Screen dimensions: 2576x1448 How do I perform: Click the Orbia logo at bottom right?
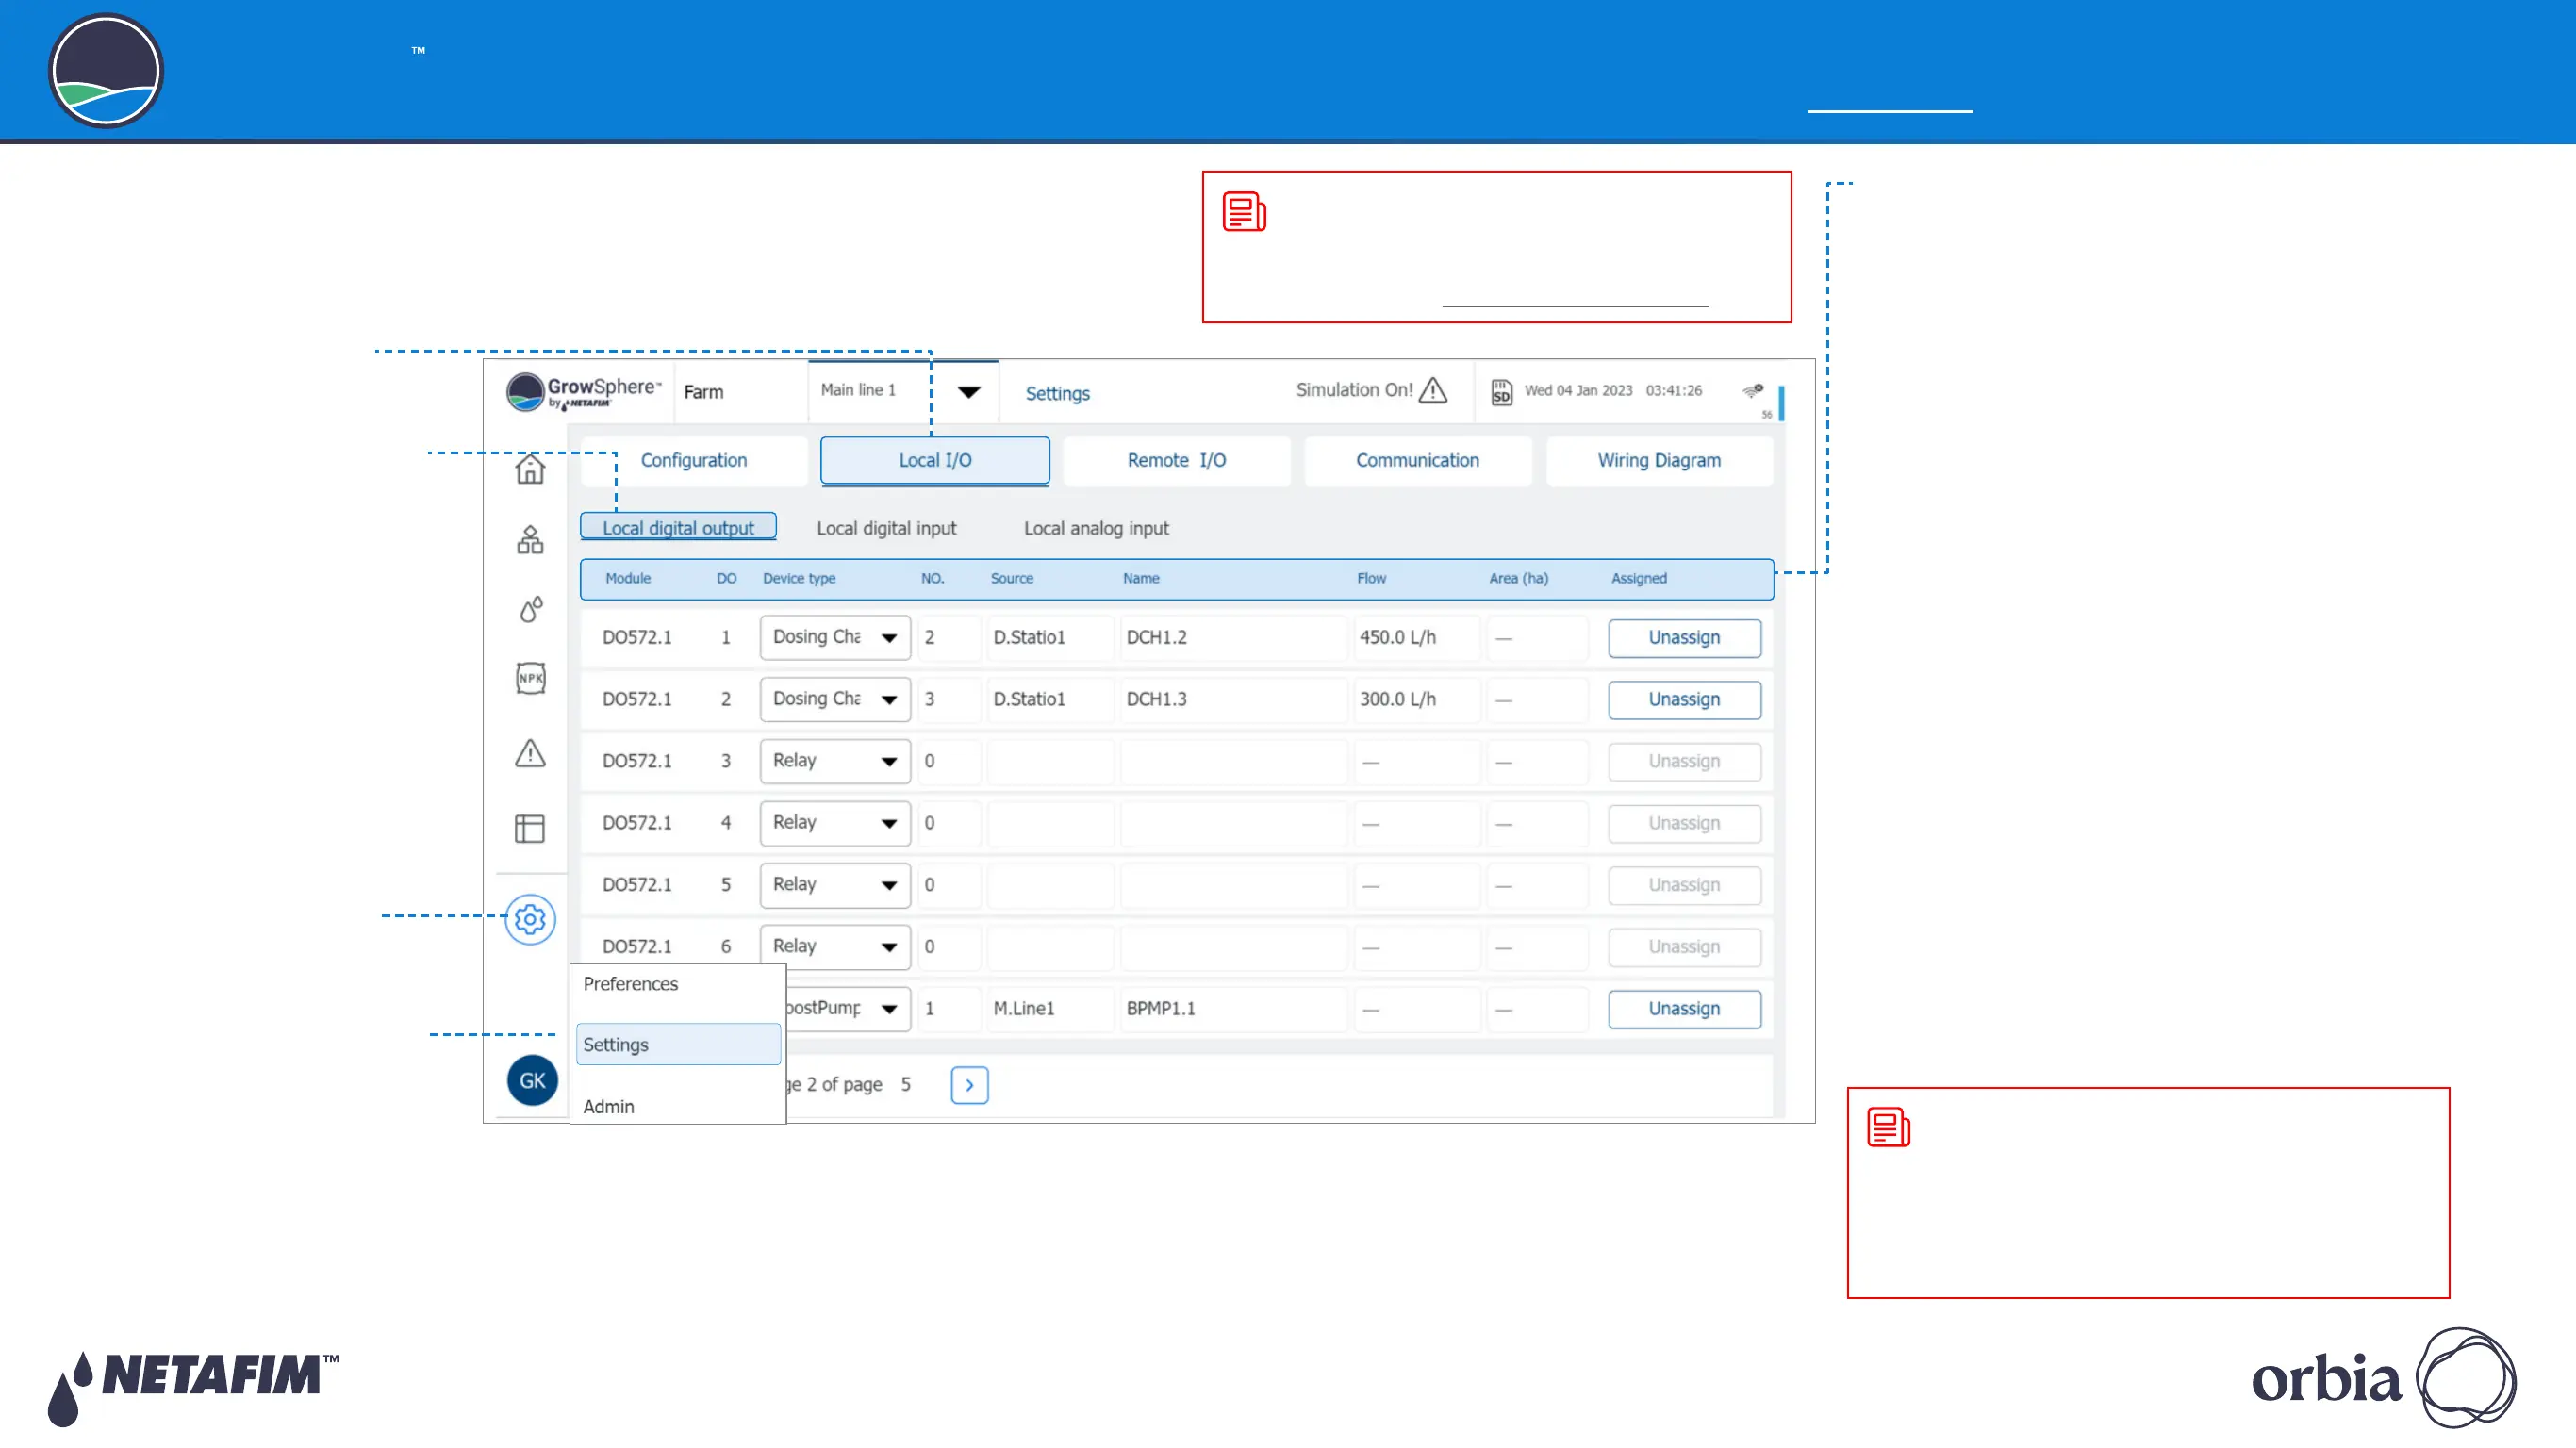click(2384, 1378)
